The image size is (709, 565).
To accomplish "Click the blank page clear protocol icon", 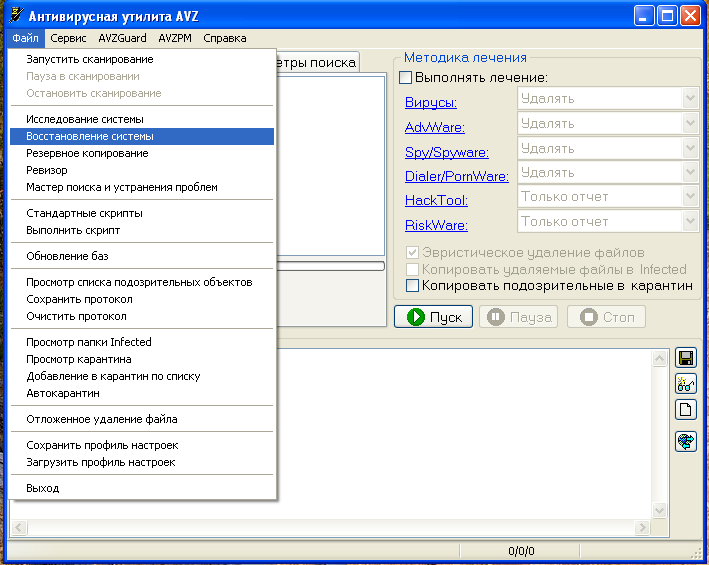I will click(686, 410).
